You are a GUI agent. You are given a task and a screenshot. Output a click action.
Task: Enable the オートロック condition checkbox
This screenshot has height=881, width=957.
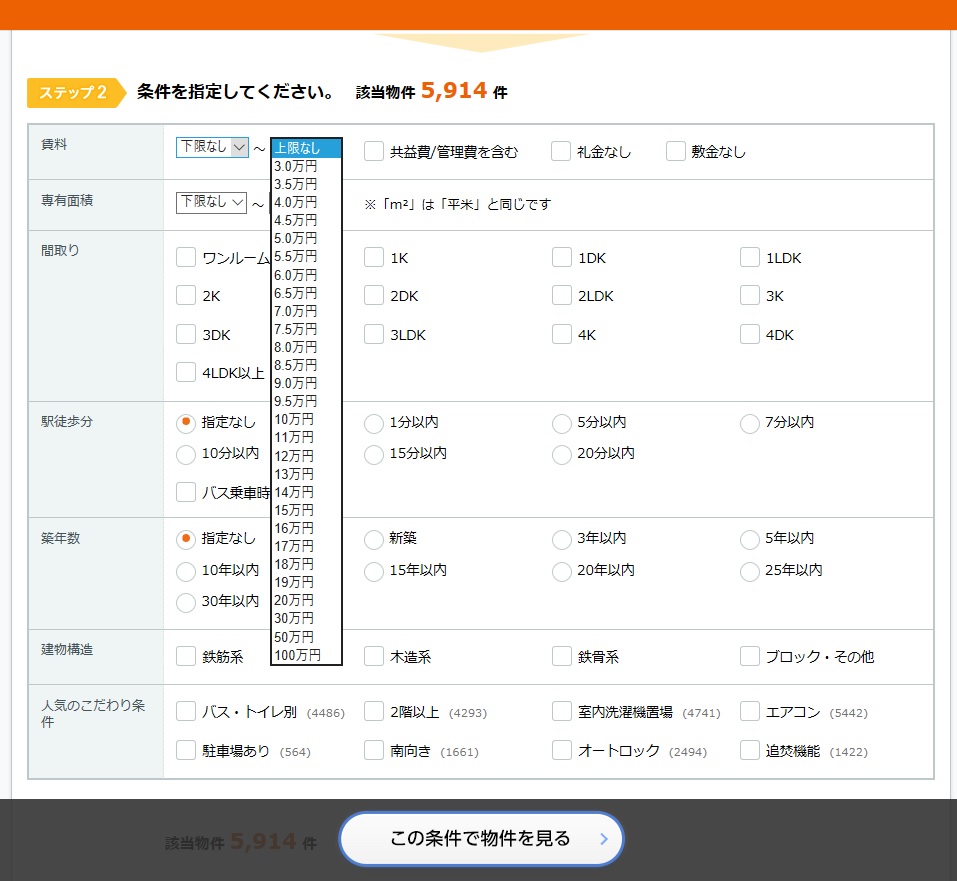coord(562,750)
